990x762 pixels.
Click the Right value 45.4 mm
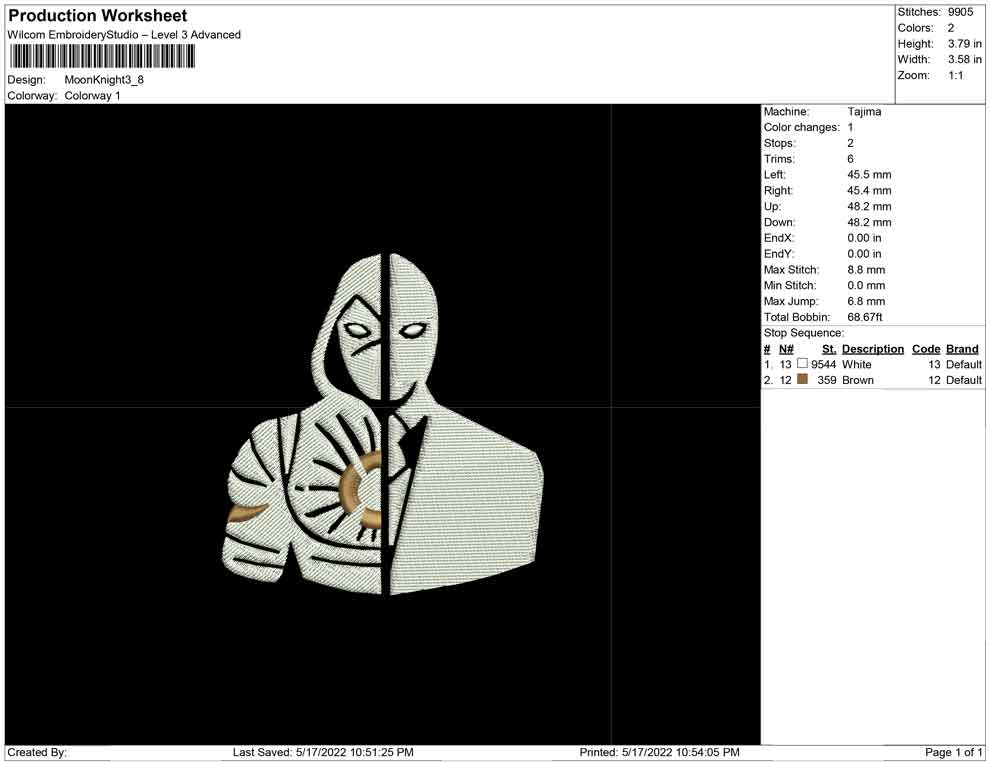(x=869, y=191)
